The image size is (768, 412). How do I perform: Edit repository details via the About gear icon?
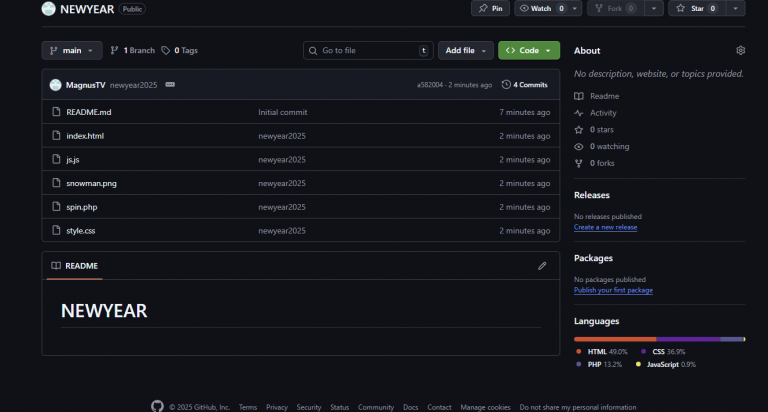741,50
